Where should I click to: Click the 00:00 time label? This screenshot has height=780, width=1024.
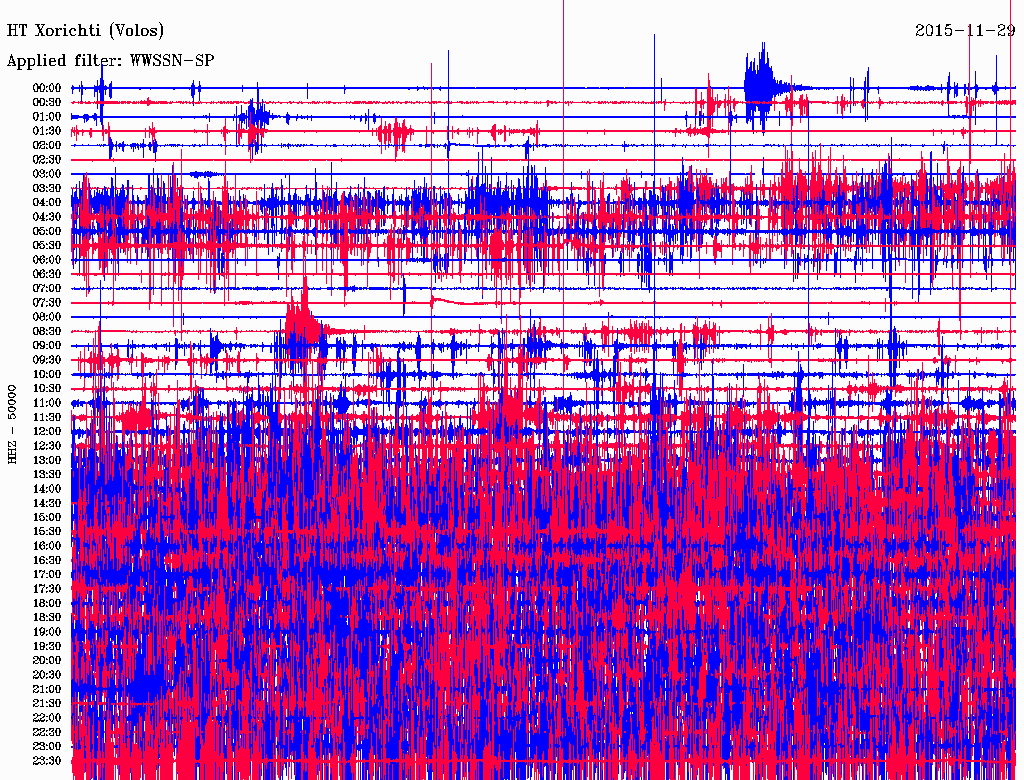coord(47,88)
